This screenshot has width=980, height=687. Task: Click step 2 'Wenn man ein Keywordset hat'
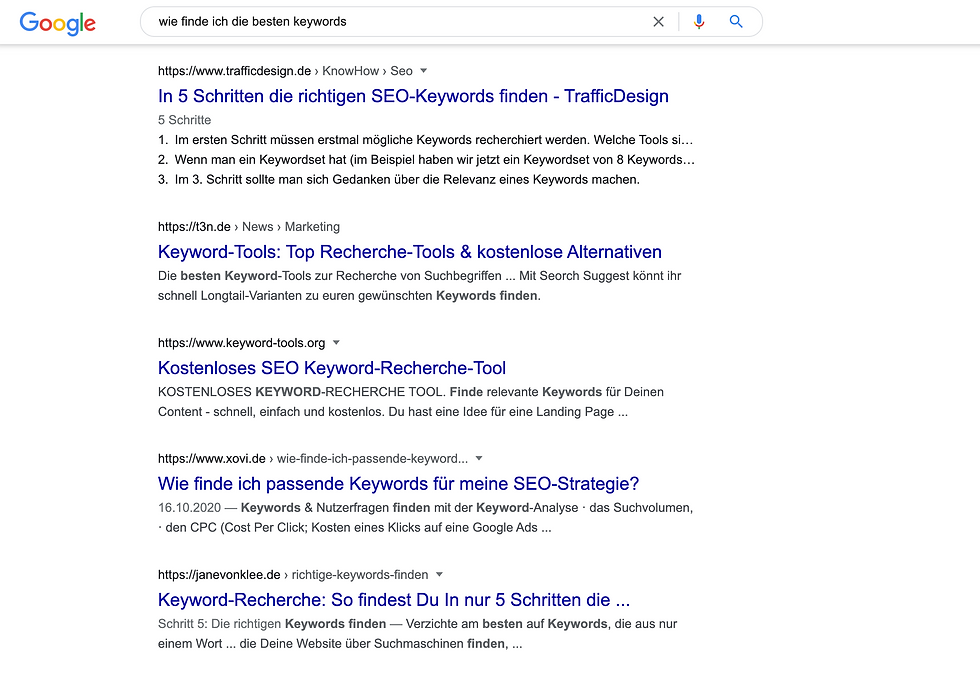pyautogui.click(x=426, y=159)
